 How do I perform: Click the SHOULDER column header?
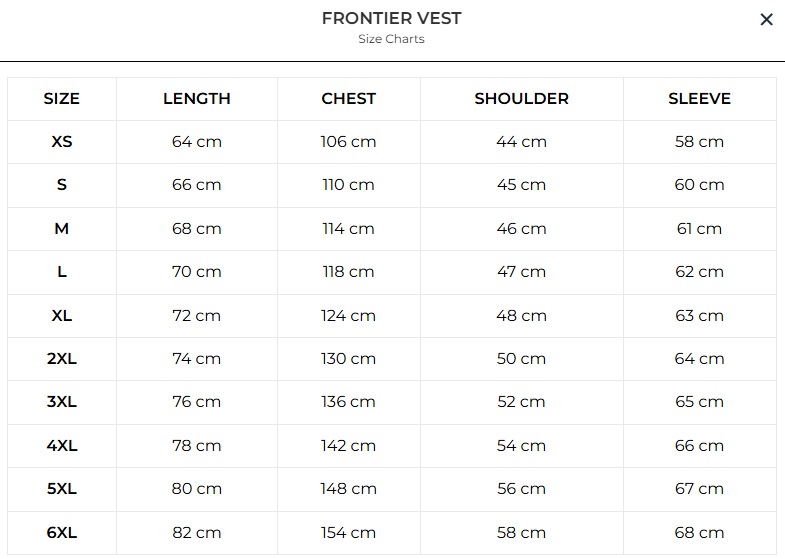521,99
